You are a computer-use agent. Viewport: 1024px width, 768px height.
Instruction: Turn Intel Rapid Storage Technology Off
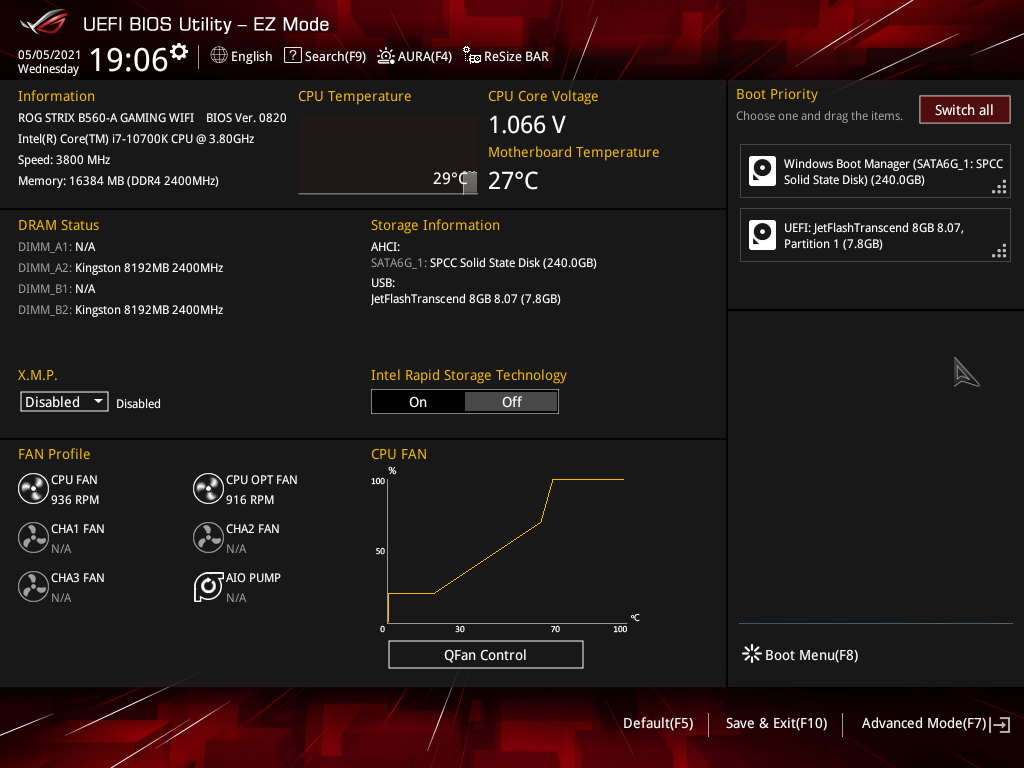tap(511, 402)
